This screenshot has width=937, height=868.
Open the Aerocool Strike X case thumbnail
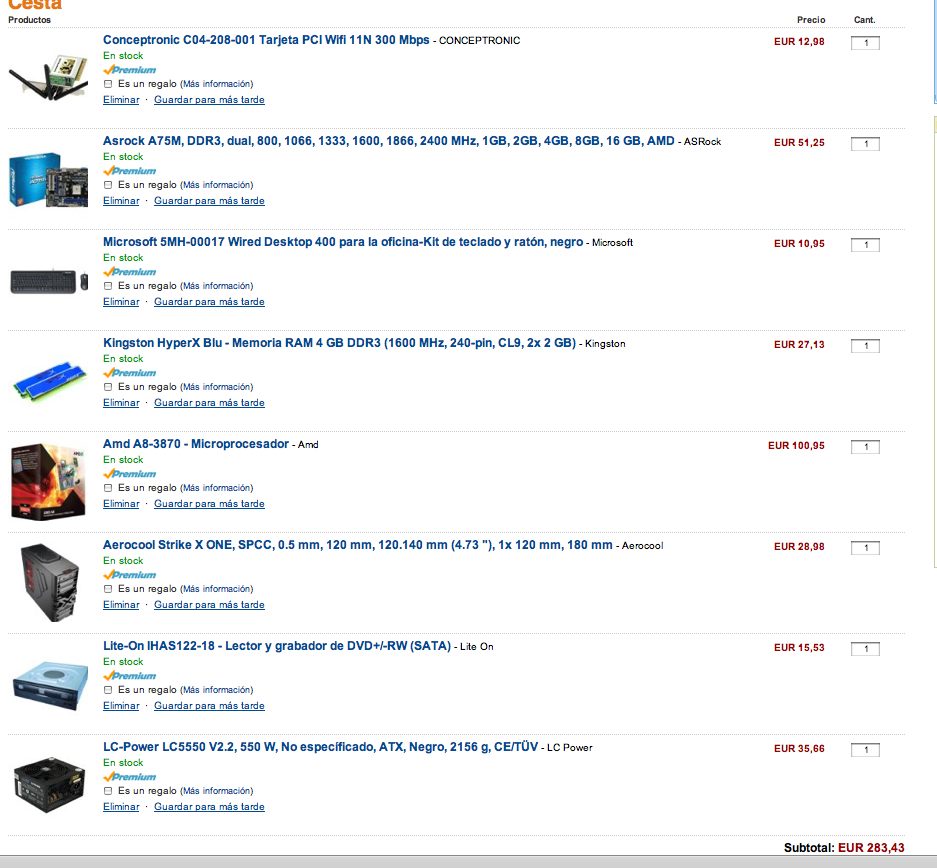click(x=50, y=582)
